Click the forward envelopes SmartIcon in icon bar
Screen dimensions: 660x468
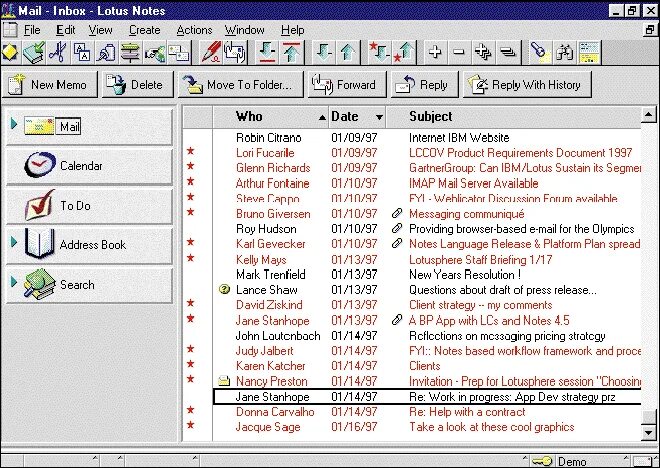235,53
